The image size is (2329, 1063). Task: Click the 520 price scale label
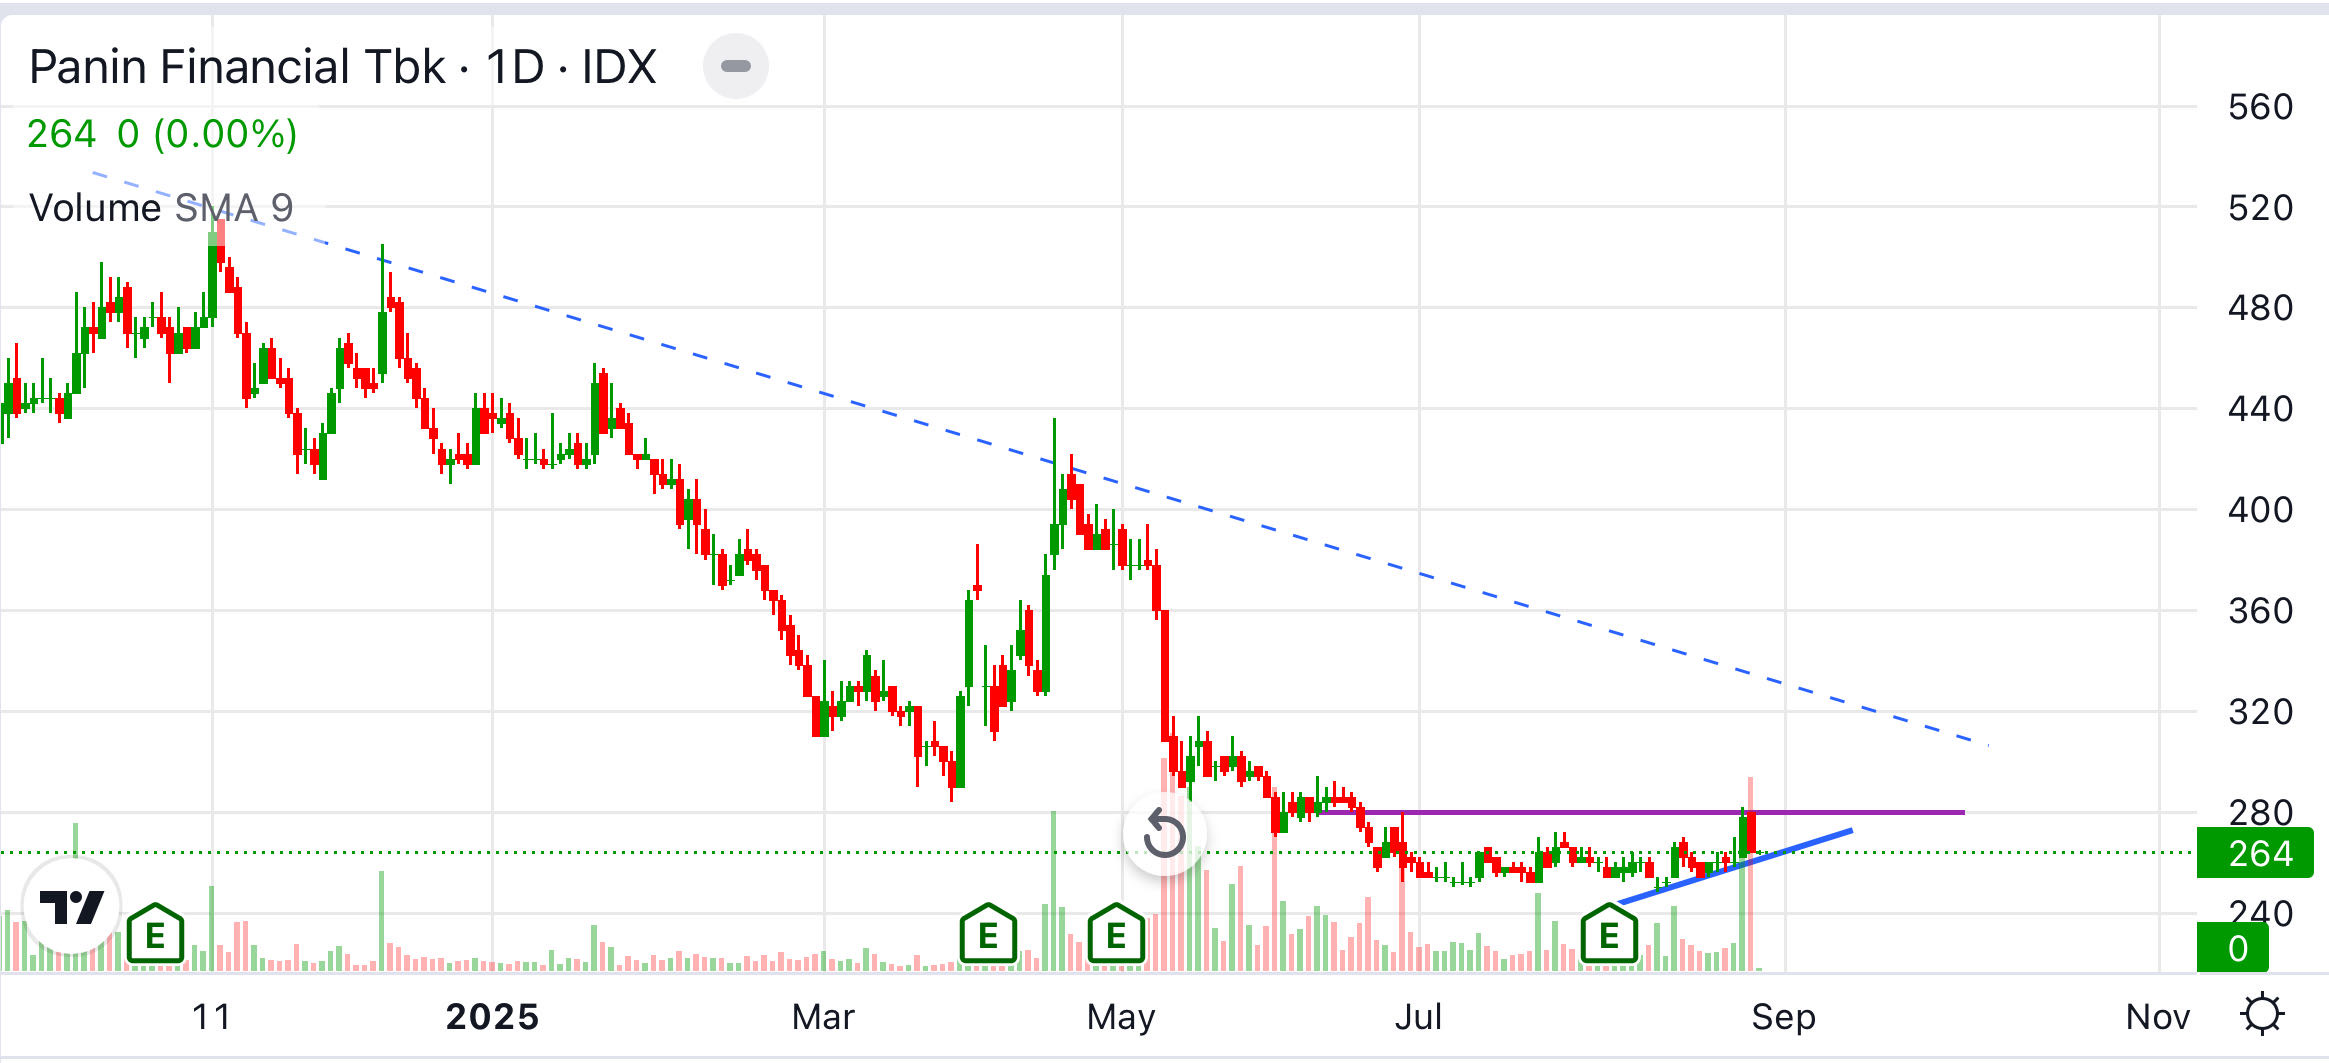(x=2260, y=208)
